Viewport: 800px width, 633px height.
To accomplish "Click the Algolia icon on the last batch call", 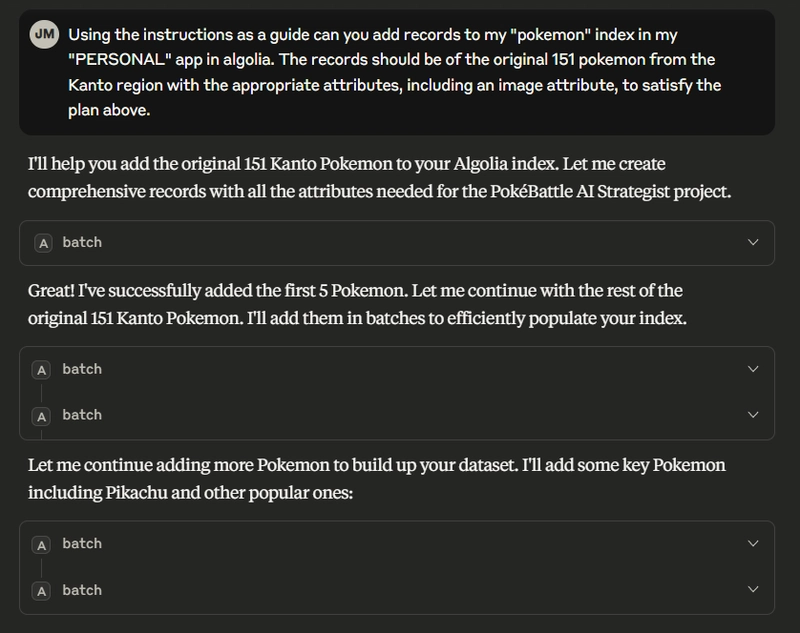I will click(x=41, y=591).
